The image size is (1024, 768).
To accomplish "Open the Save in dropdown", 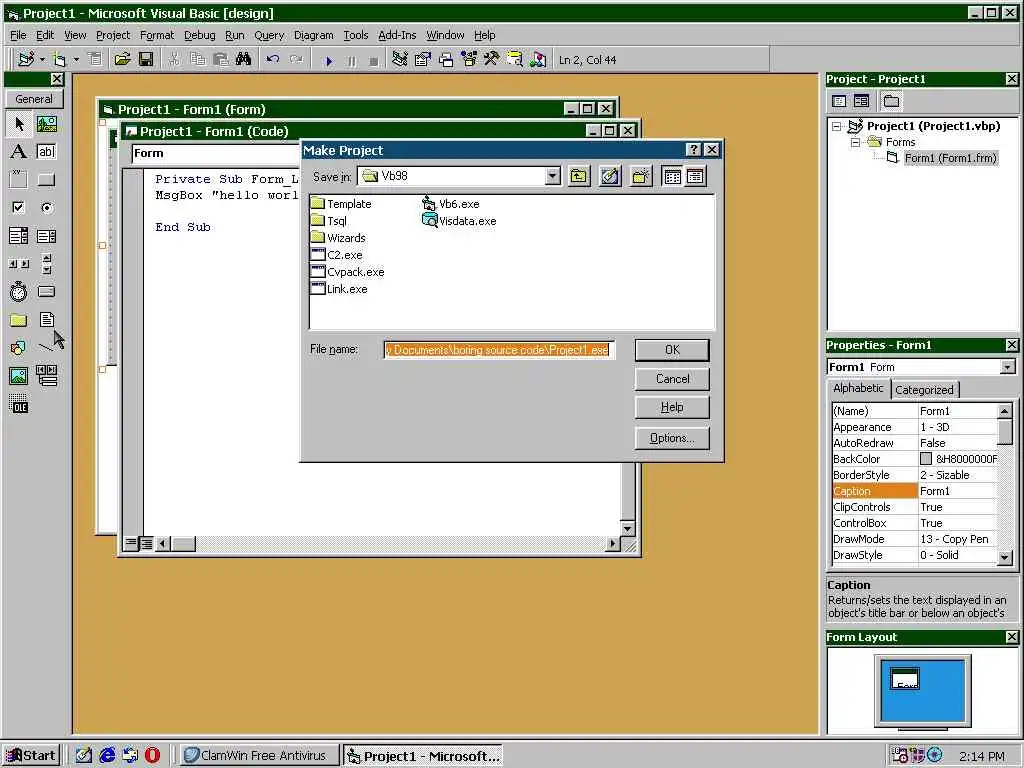I will click(552, 176).
